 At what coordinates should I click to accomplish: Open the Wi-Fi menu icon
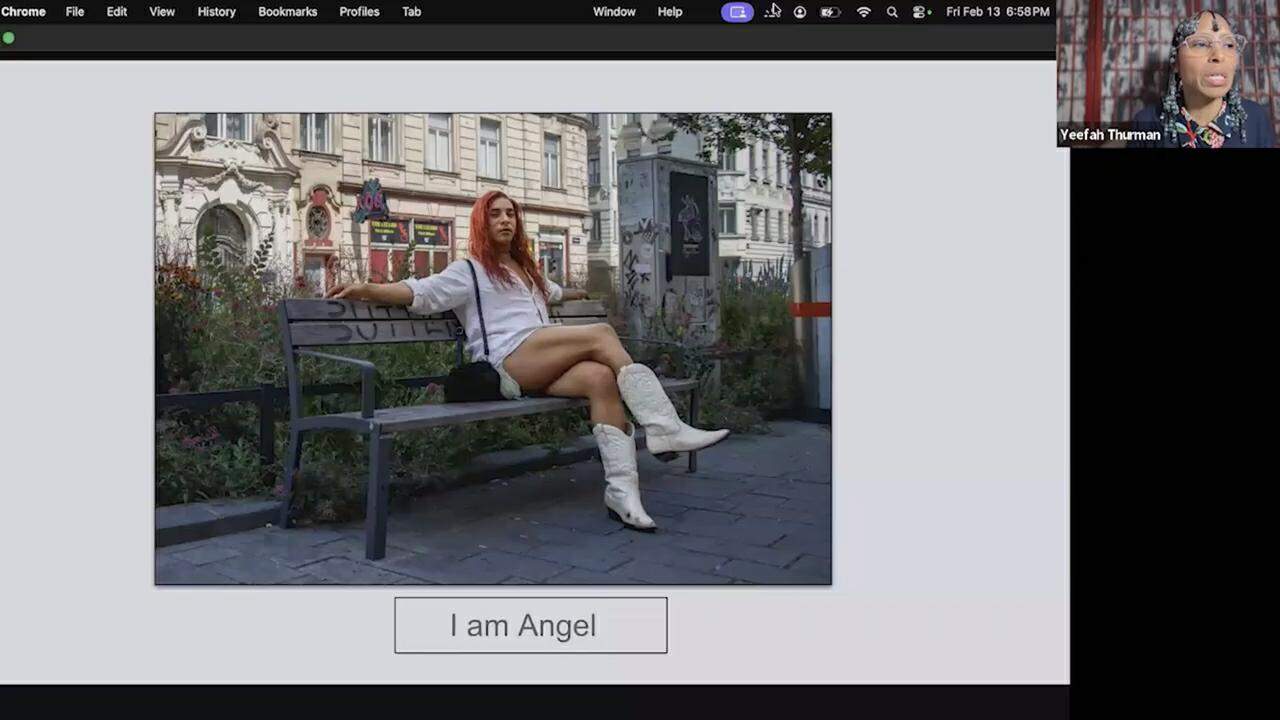(864, 12)
